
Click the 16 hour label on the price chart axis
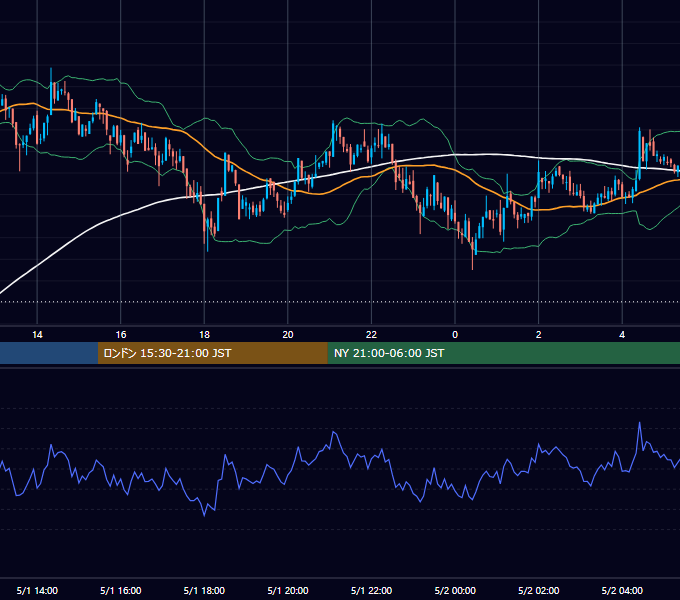[121, 335]
